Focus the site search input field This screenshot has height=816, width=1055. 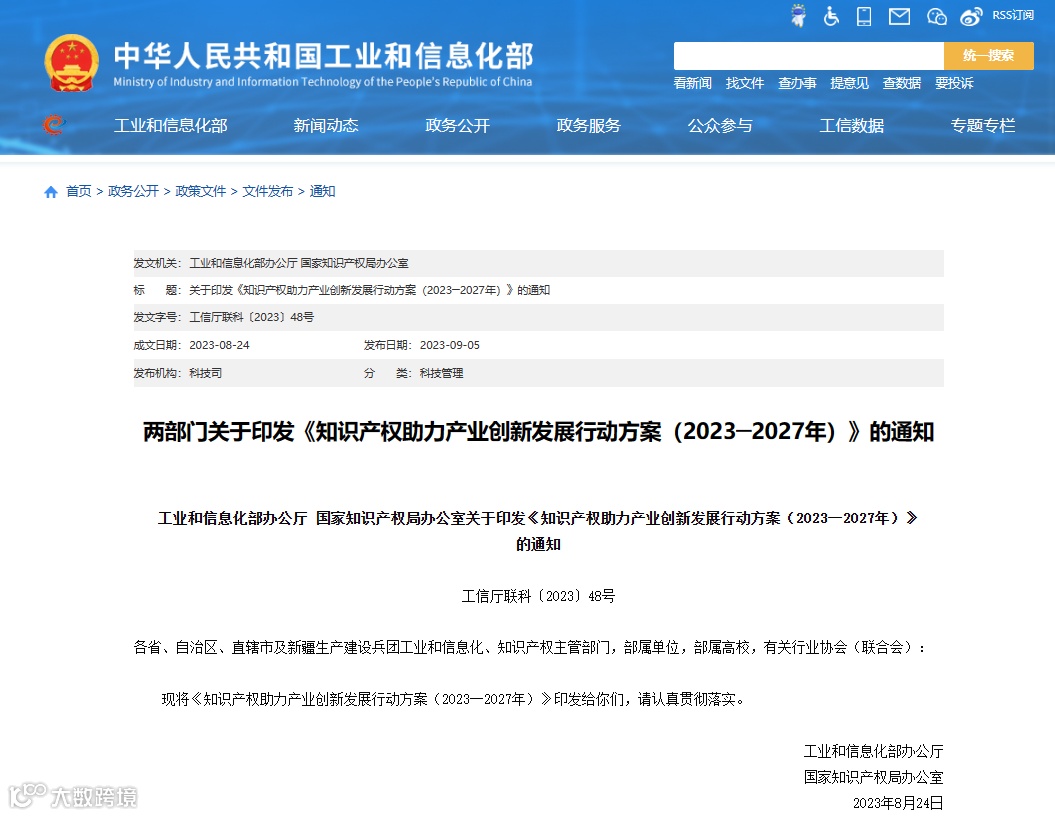809,56
